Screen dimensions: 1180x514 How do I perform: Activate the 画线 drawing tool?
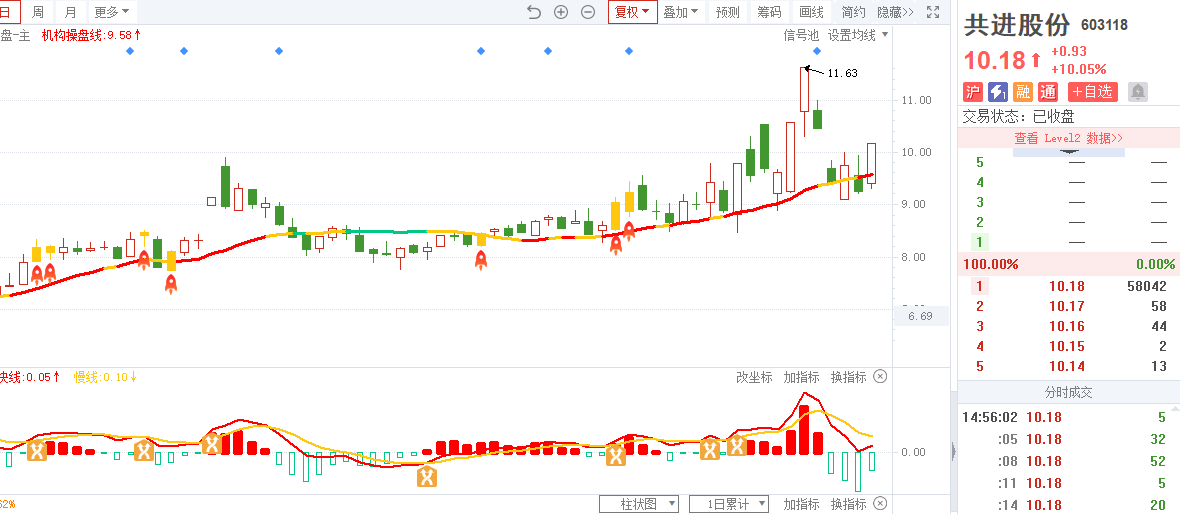[x=811, y=12]
